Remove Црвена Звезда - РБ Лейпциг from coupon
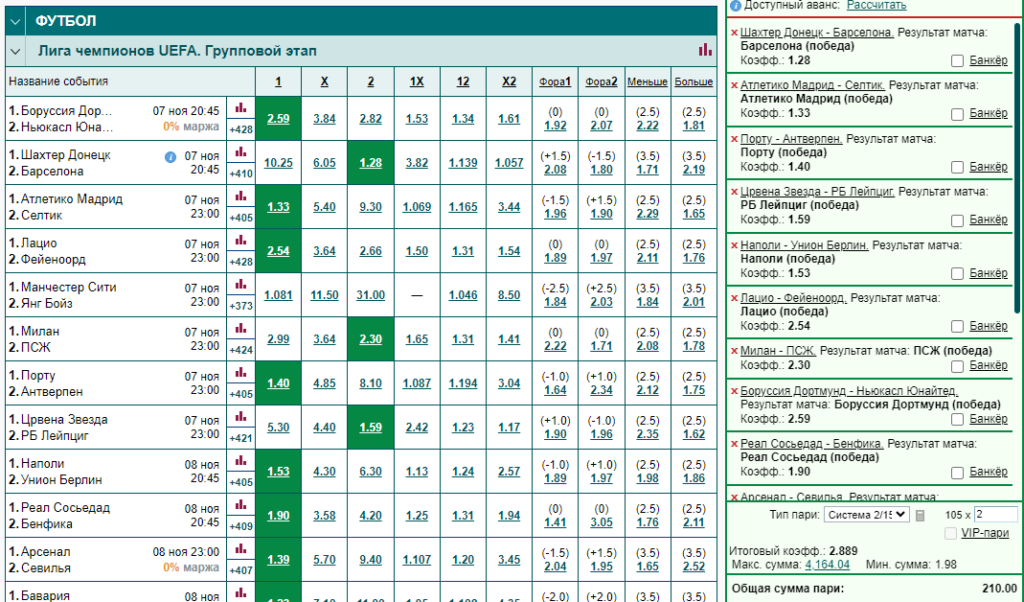 [734, 192]
